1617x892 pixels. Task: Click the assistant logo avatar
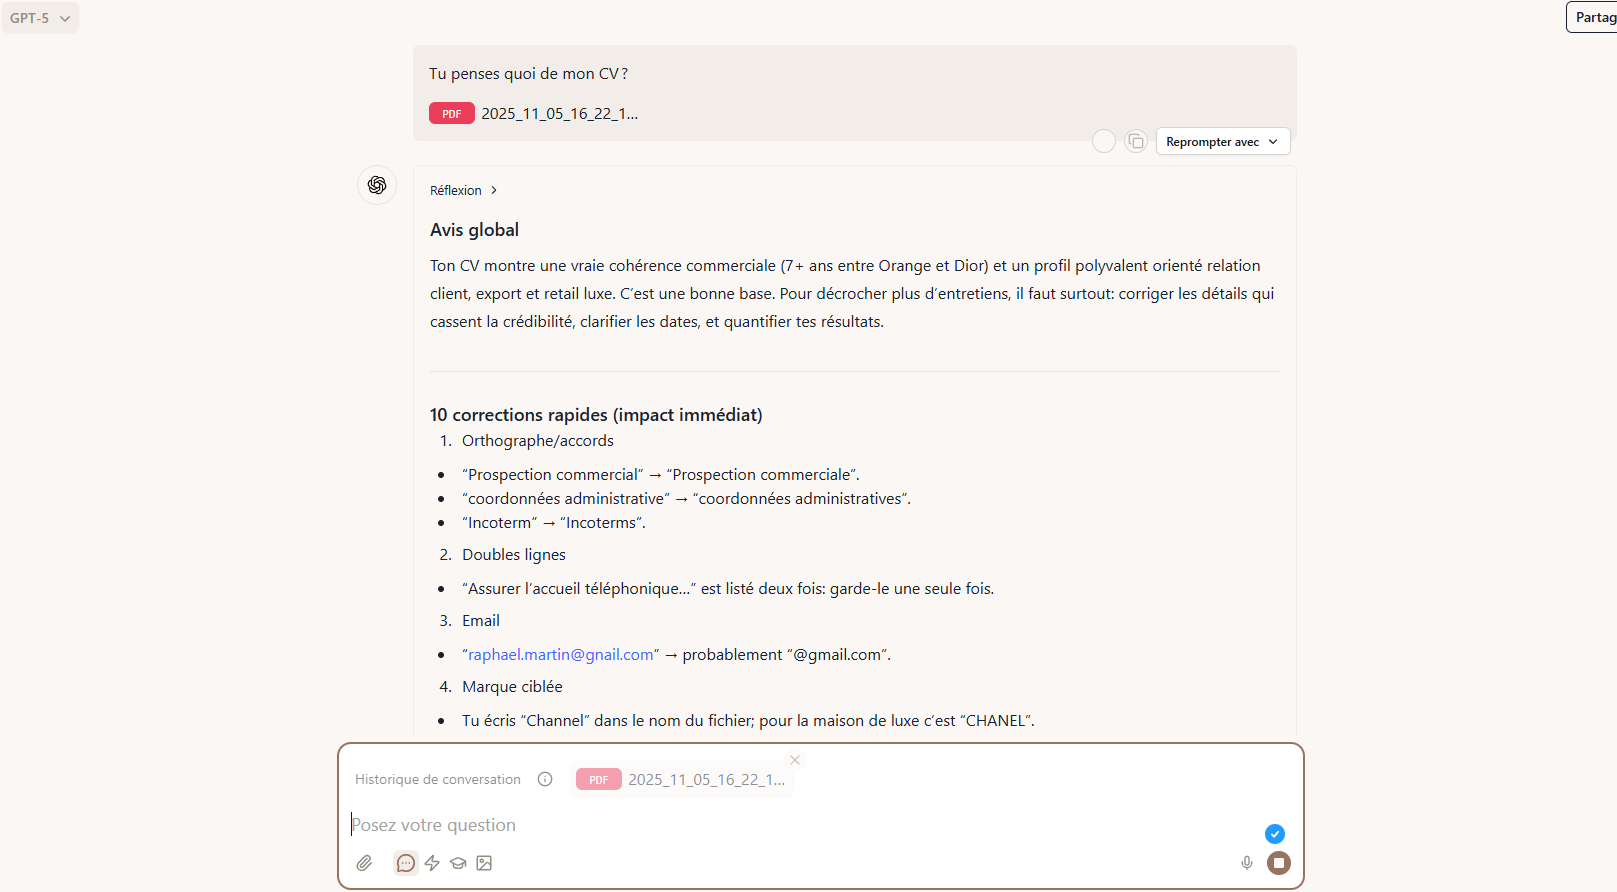point(377,185)
